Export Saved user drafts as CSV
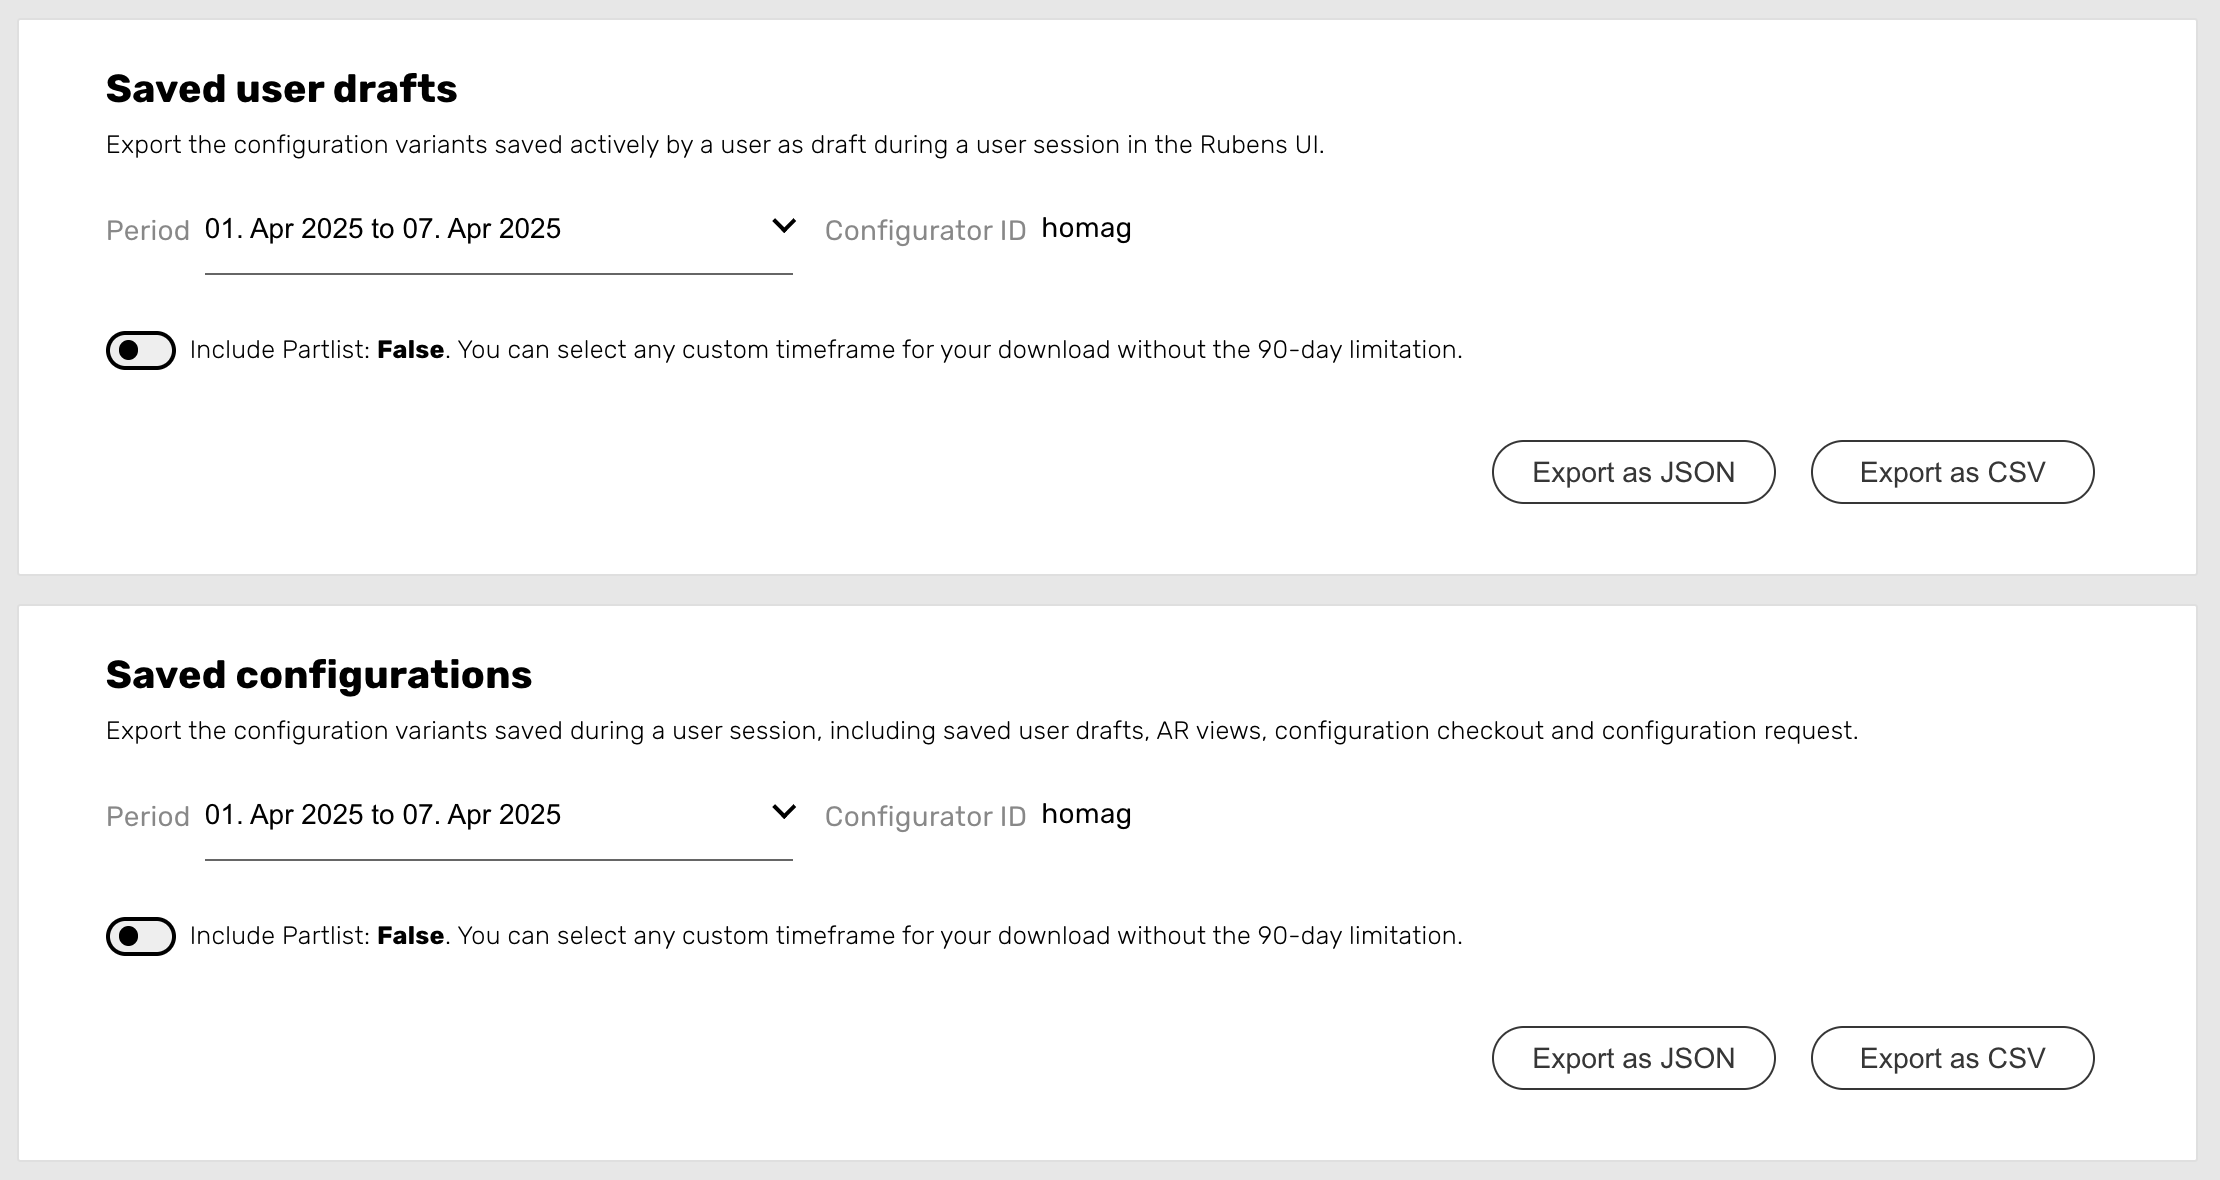 1953,472
